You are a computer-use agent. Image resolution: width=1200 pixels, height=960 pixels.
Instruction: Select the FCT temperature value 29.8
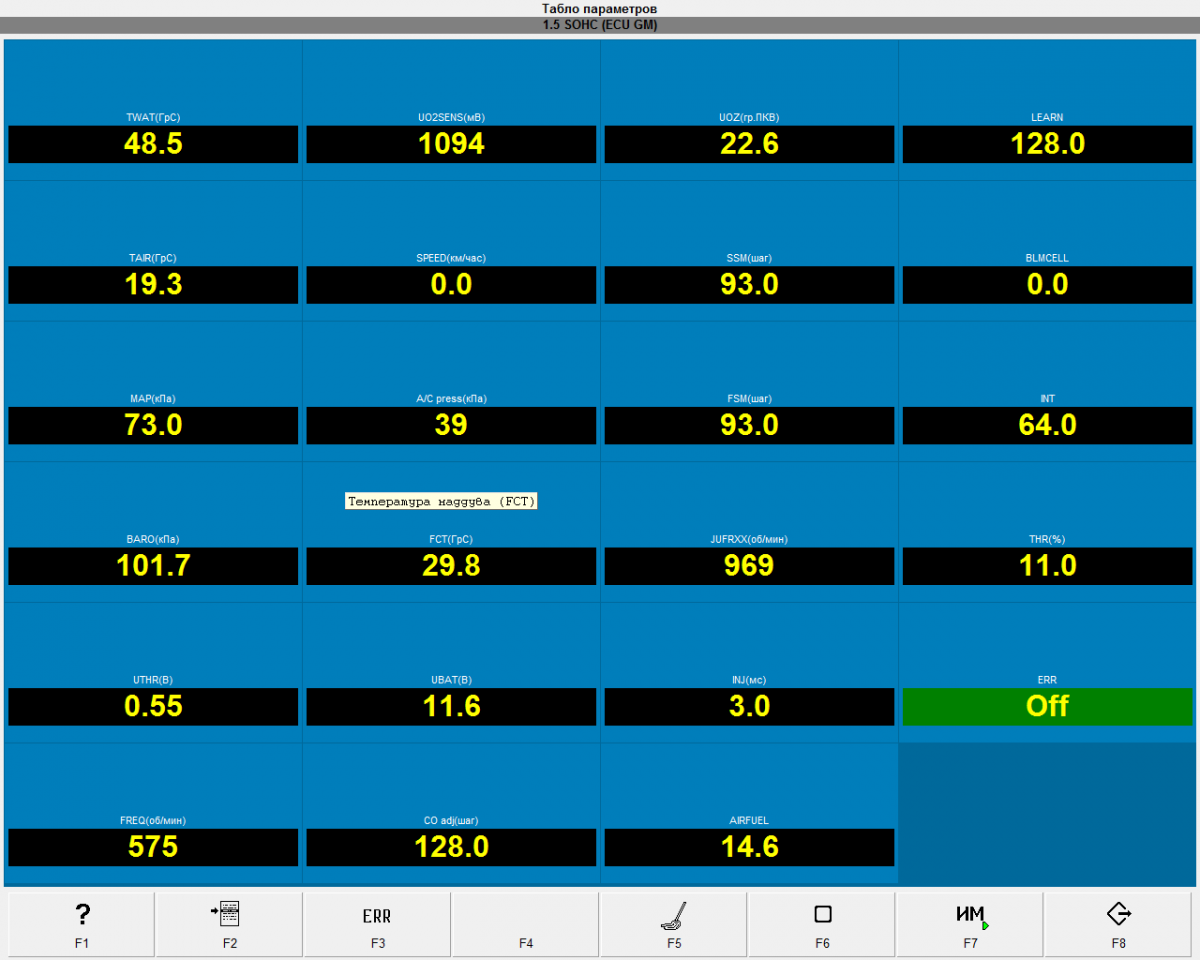(x=451, y=566)
